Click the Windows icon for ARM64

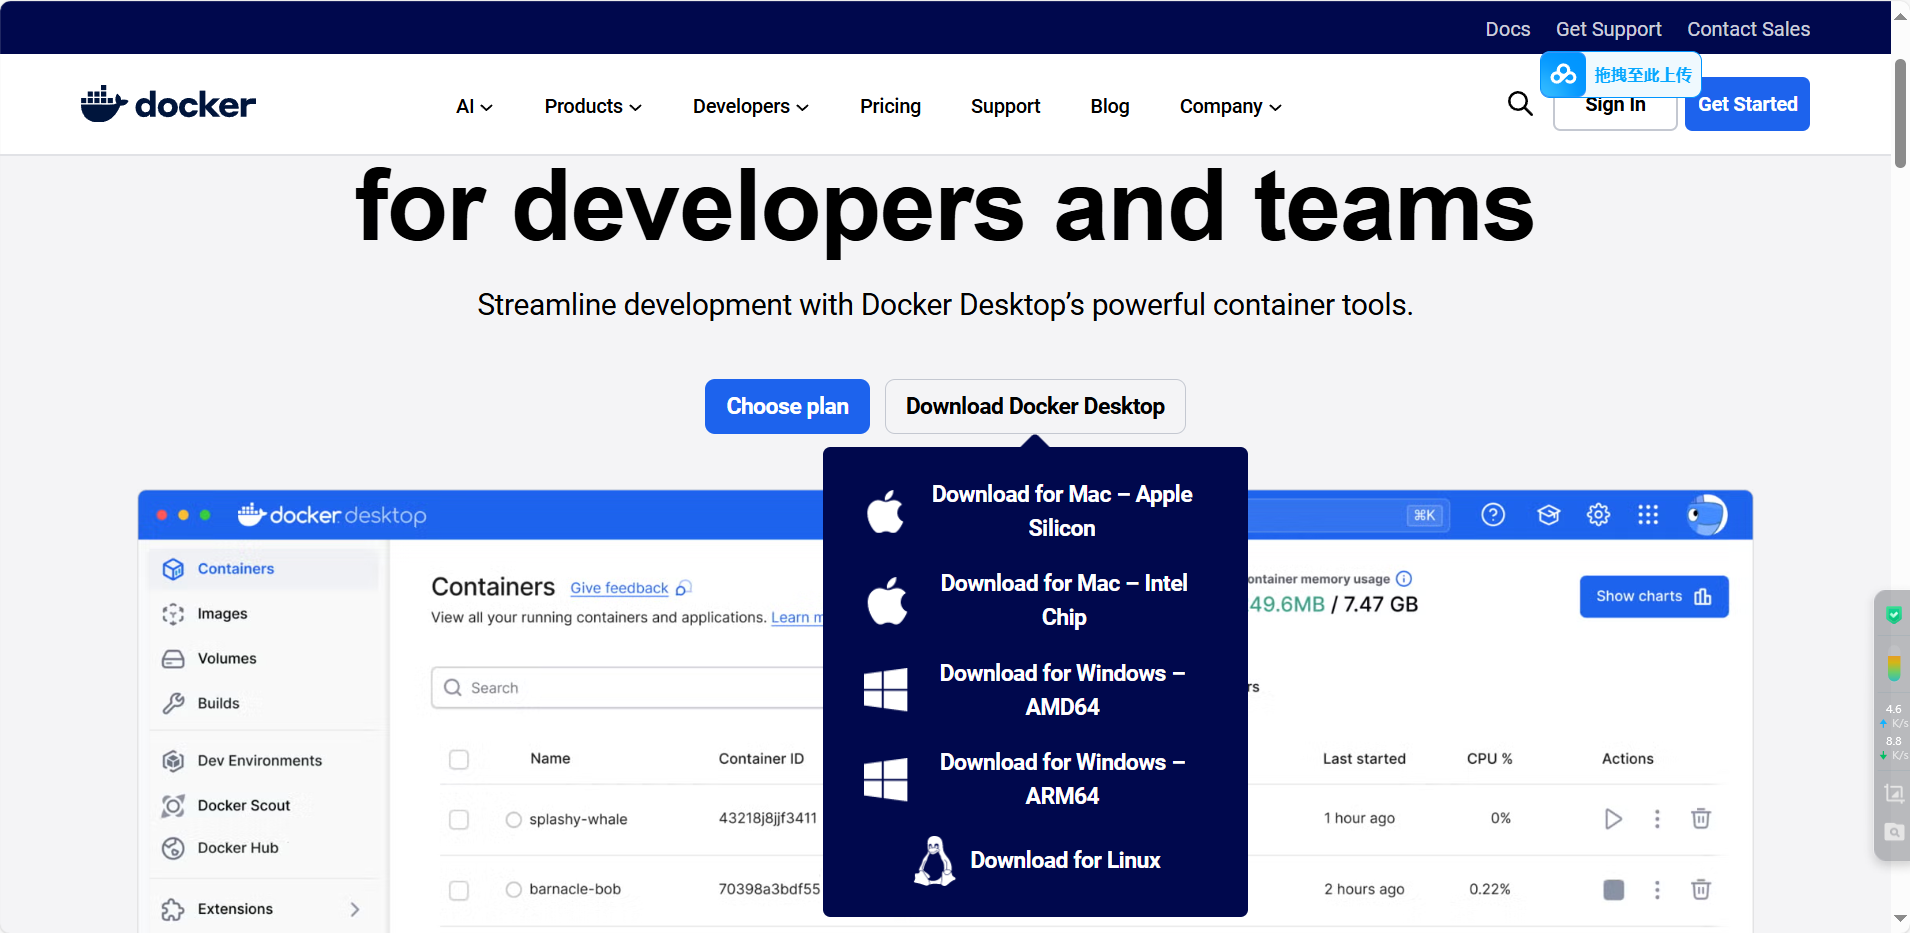coord(885,779)
